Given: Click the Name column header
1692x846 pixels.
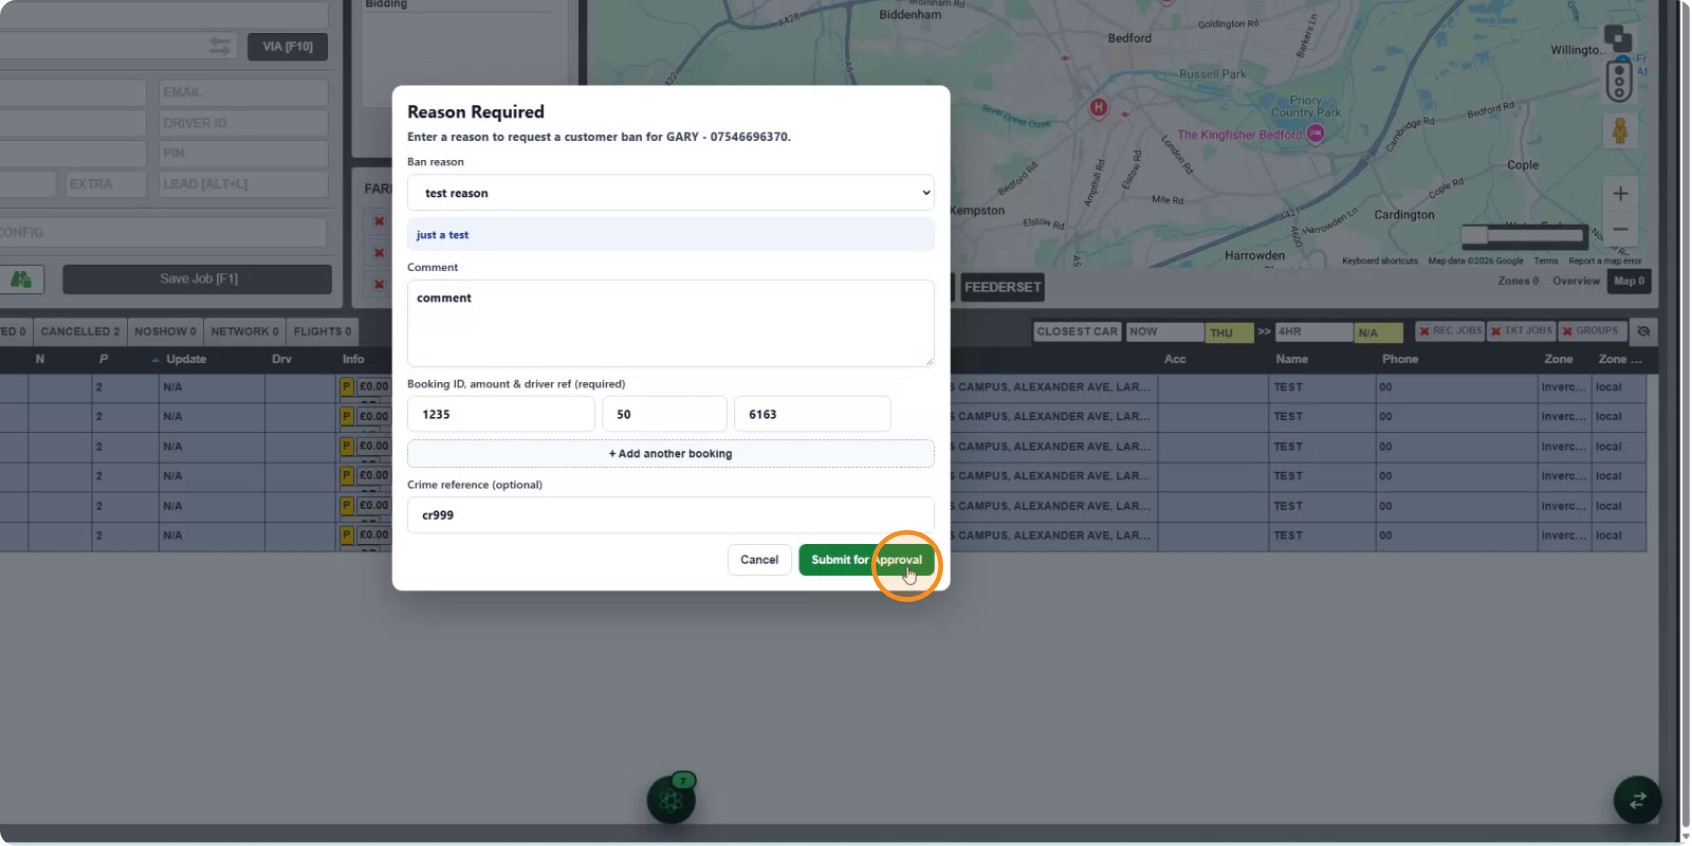Looking at the screenshot, I should (x=1292, y=359).
